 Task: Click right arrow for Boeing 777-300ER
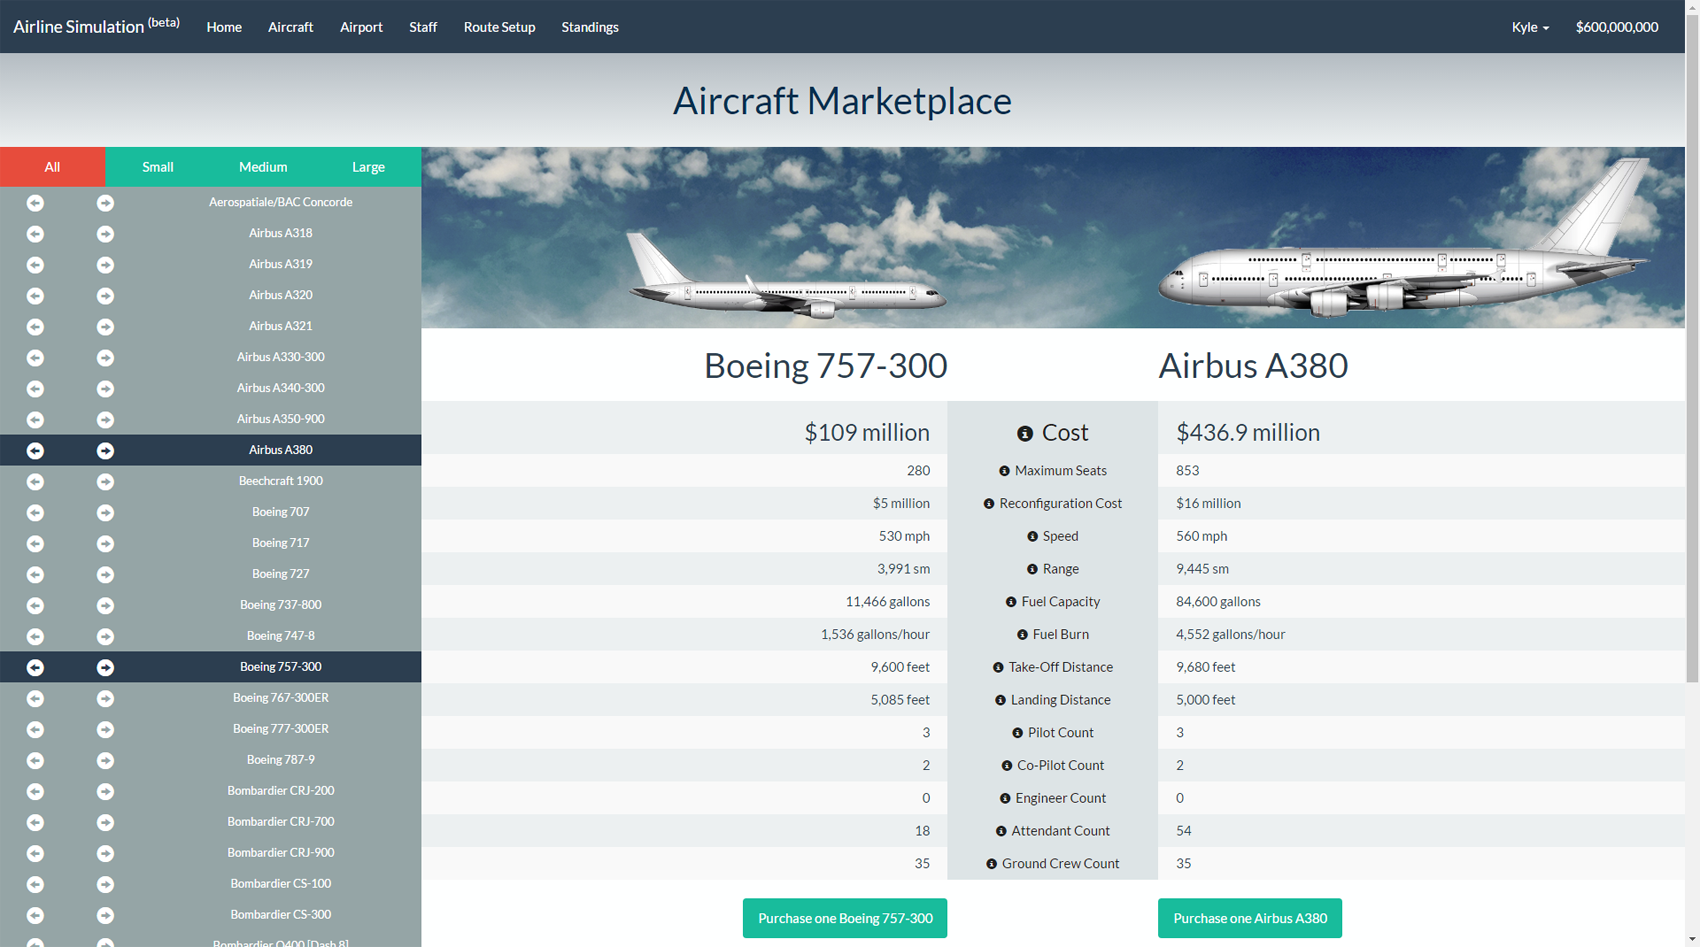point(105,730)
